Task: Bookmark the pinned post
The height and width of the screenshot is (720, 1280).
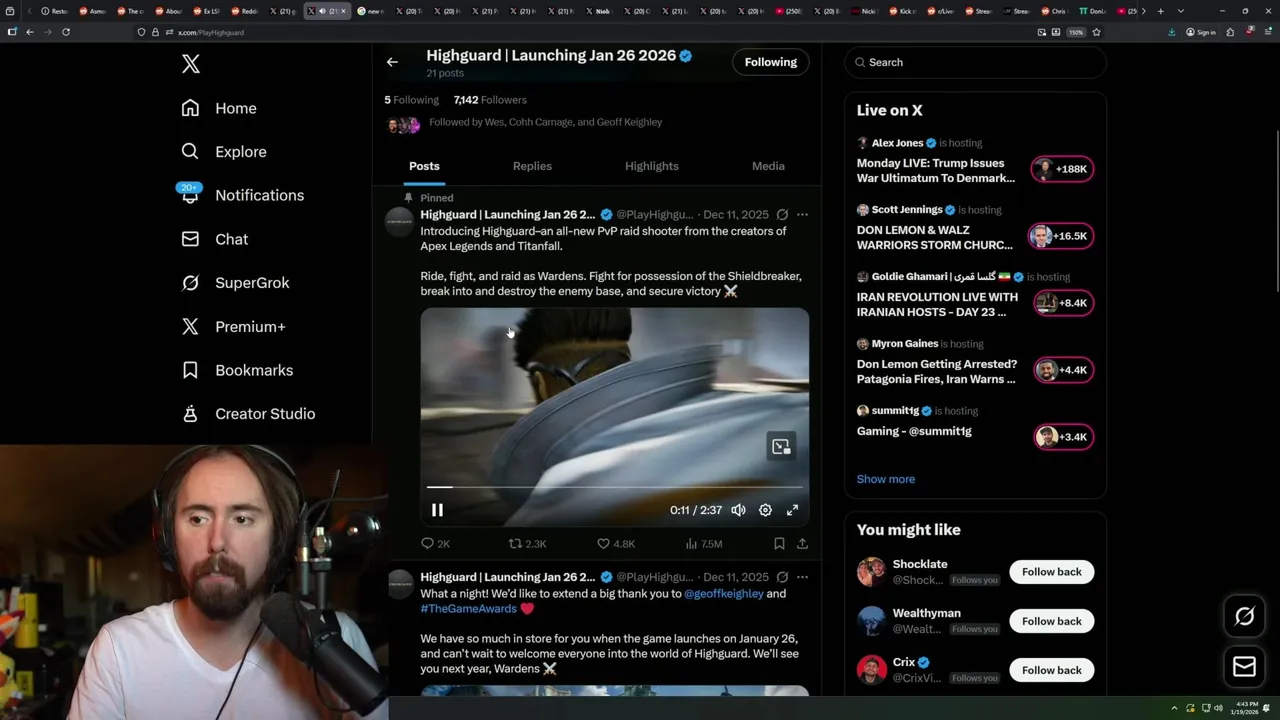Action: click(779, 544)
